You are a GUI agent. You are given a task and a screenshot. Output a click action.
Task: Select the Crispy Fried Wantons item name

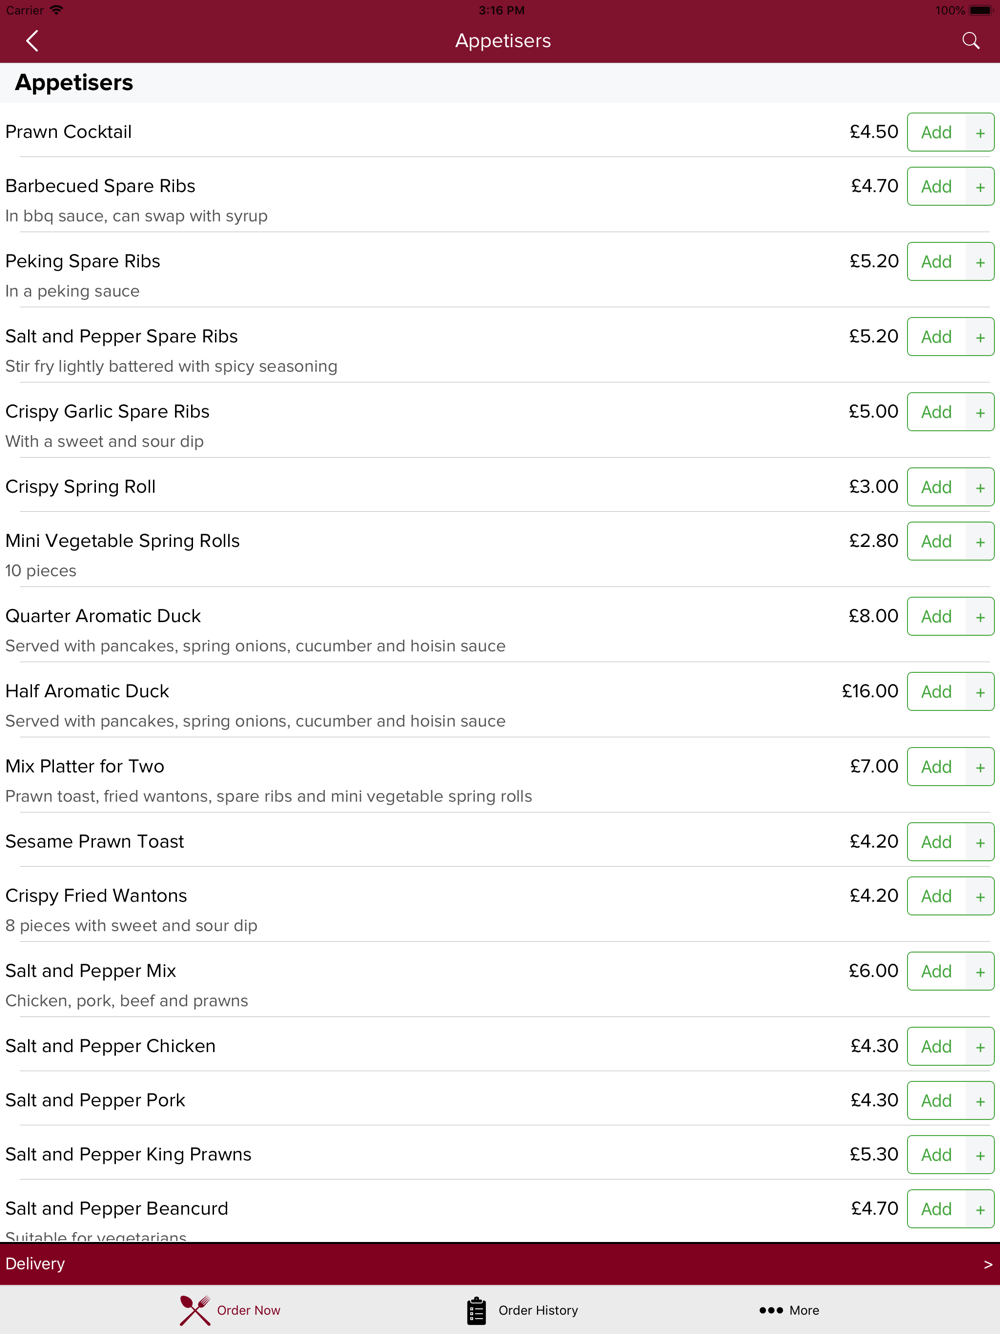click(x=96, y=896)
